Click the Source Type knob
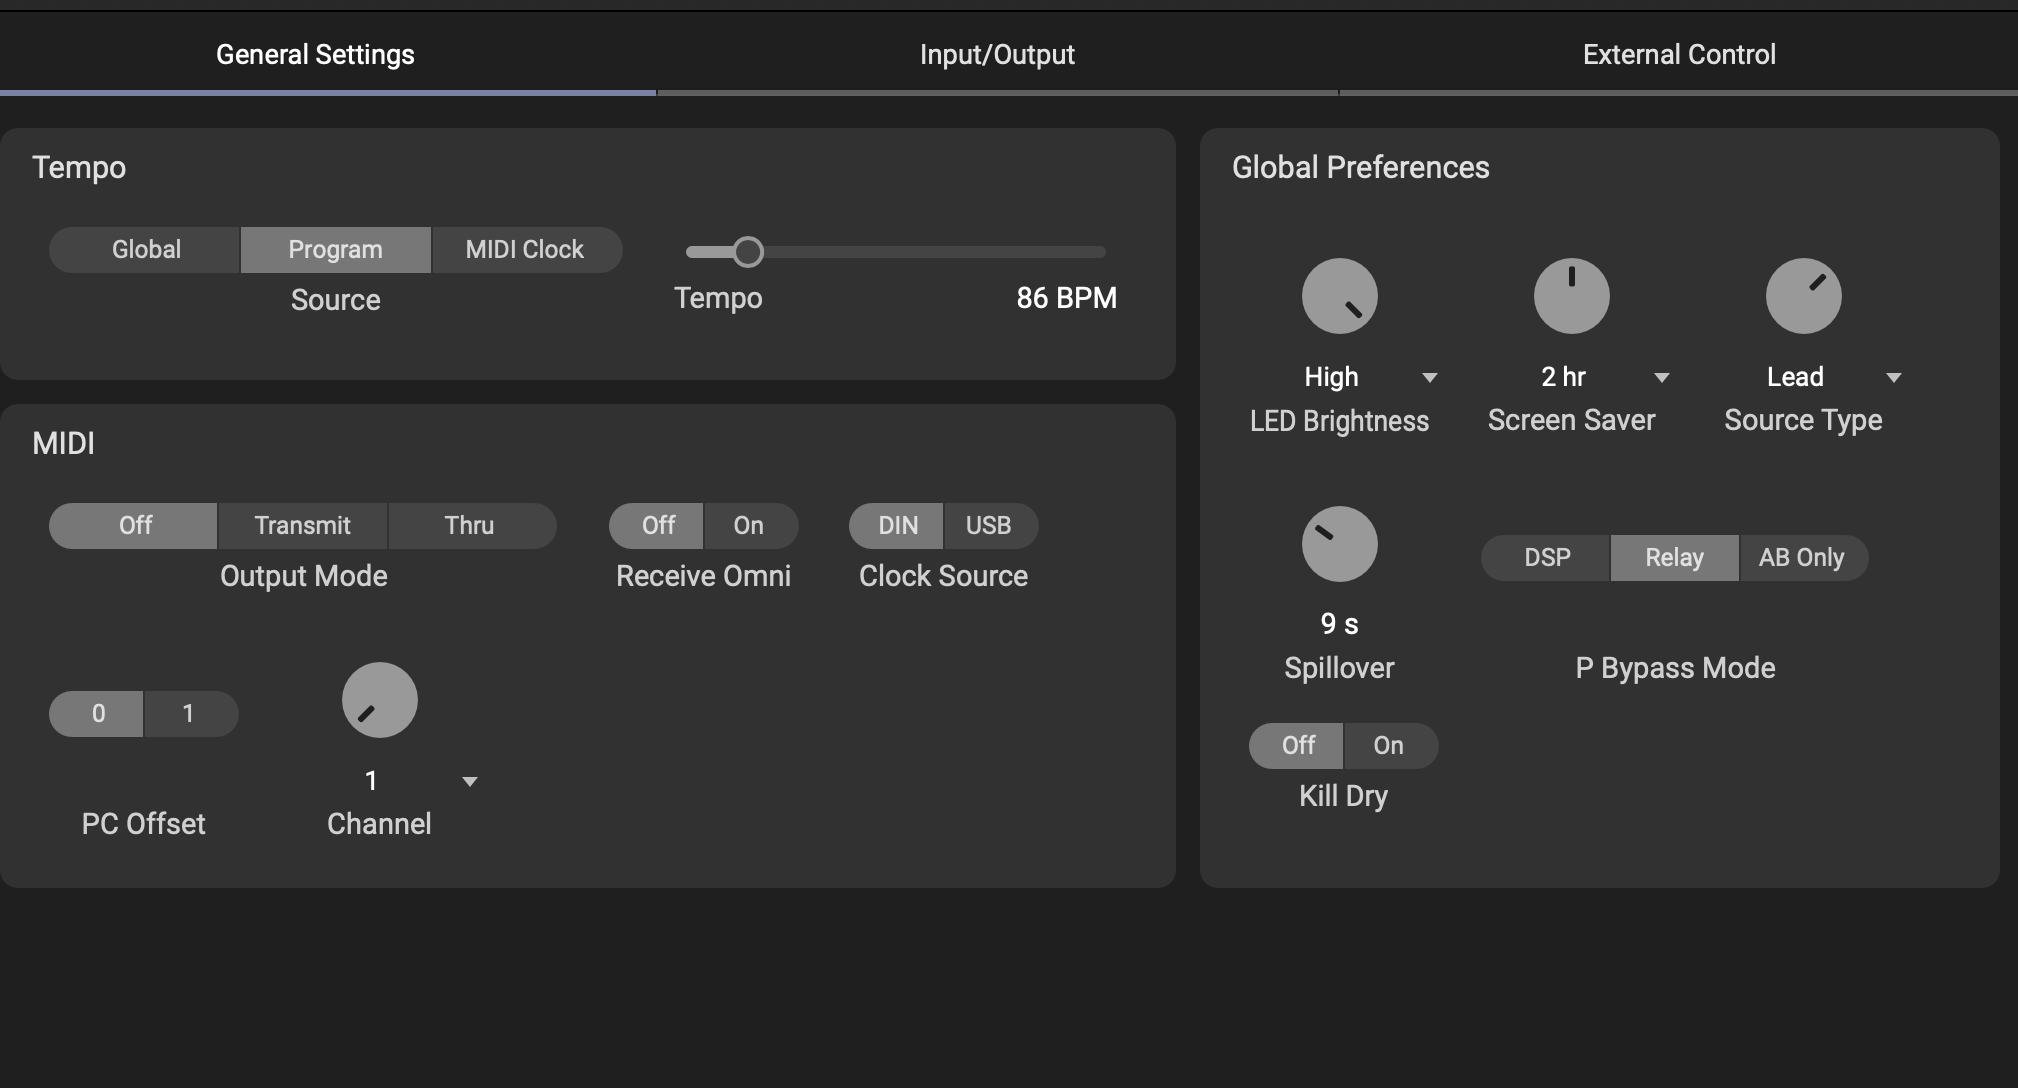Screen dimensions: 2018x1088 click(x=1803, y=296)
